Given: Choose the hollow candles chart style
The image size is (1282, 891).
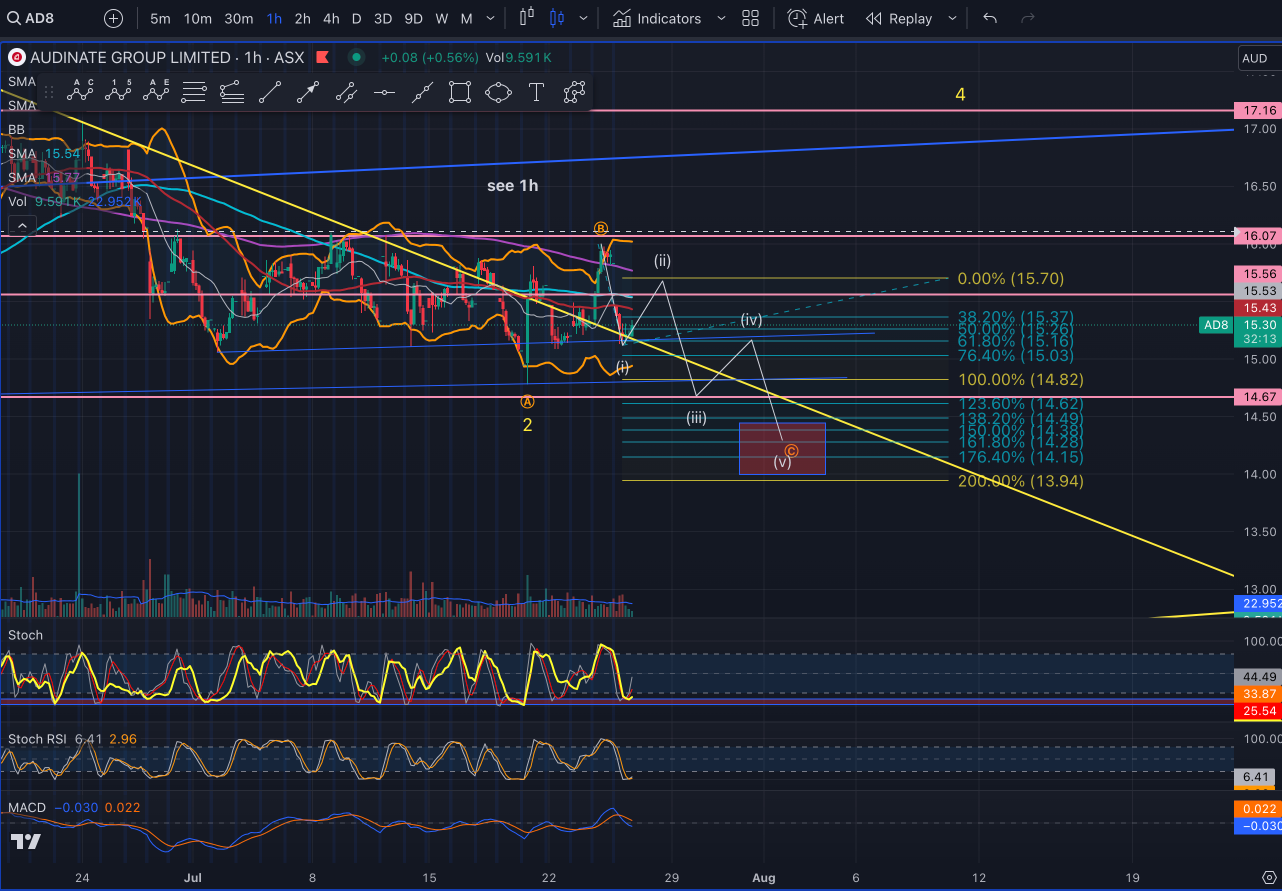Looking at the screenshot, I should tap(528, 18).
